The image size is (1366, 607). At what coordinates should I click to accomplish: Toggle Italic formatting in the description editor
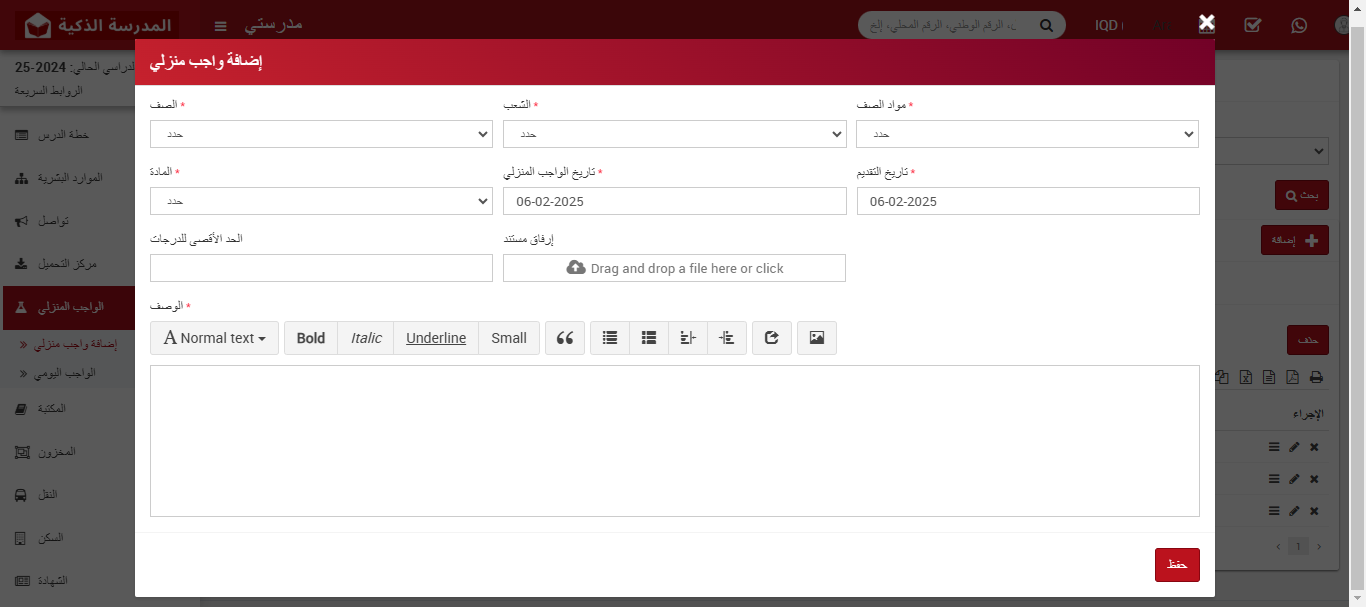366,337
